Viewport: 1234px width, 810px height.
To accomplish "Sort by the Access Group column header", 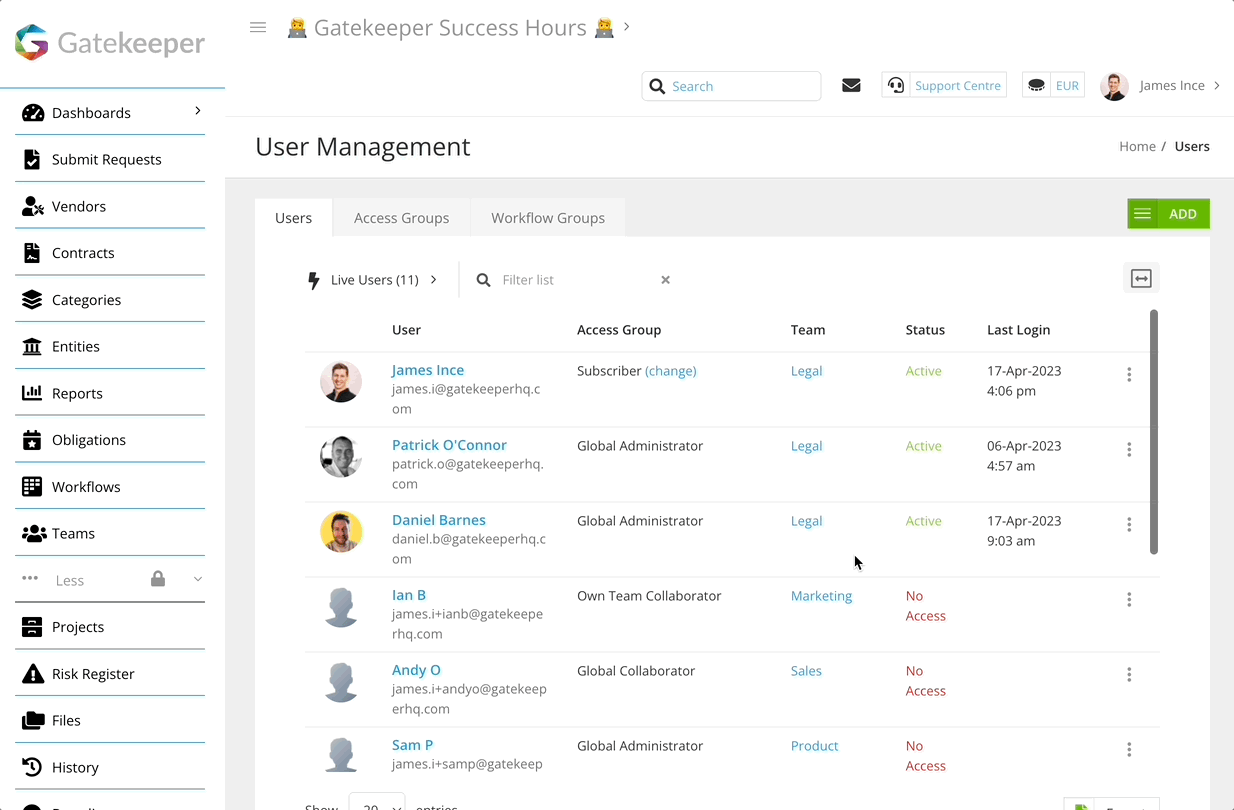I will (619, 330).
